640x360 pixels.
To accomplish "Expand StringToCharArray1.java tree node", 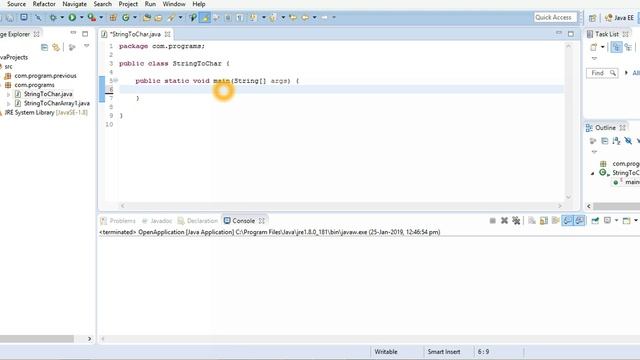I will [x=9, y=104].
